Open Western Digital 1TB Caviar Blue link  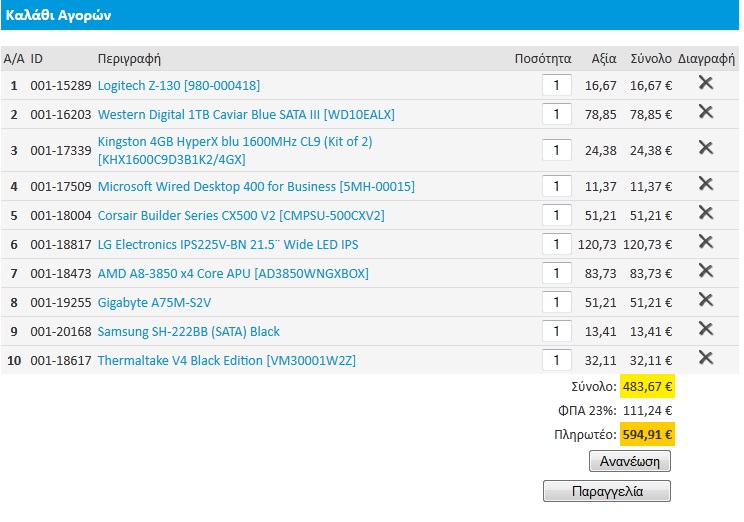246,114
